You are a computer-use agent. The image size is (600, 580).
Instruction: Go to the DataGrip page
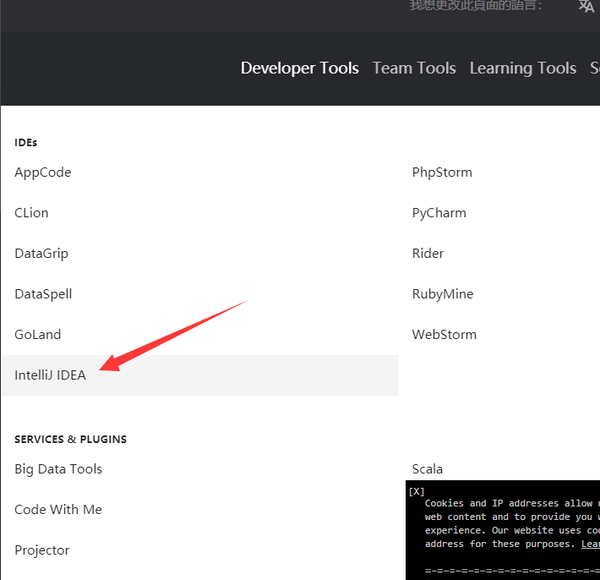[41, 253]
